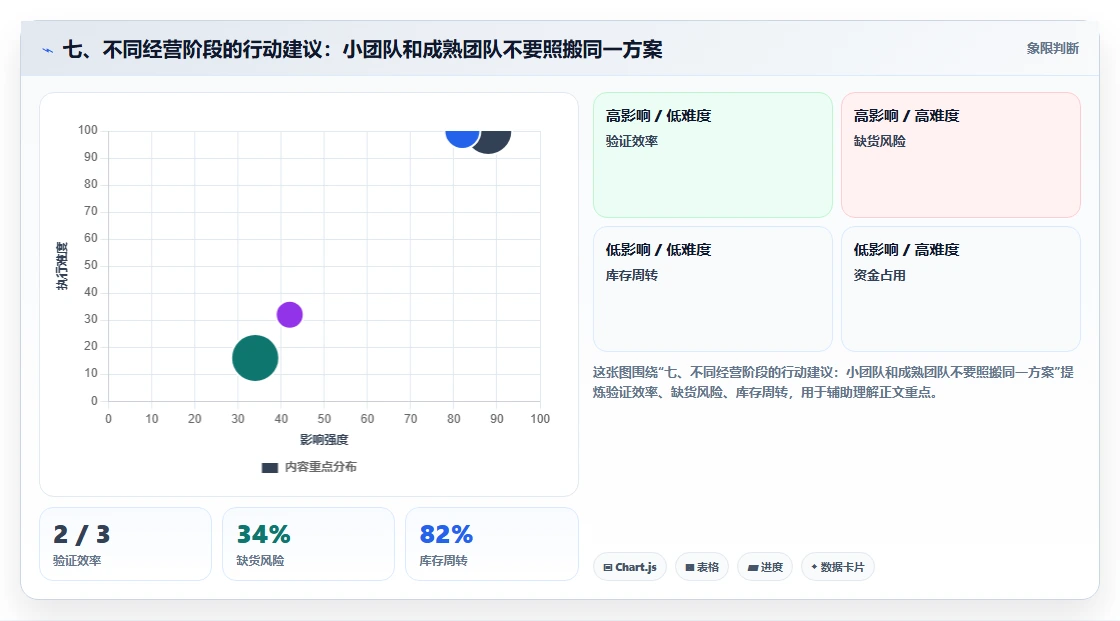Click the 象限判断 label in the header

click(x=1052, y=49)
